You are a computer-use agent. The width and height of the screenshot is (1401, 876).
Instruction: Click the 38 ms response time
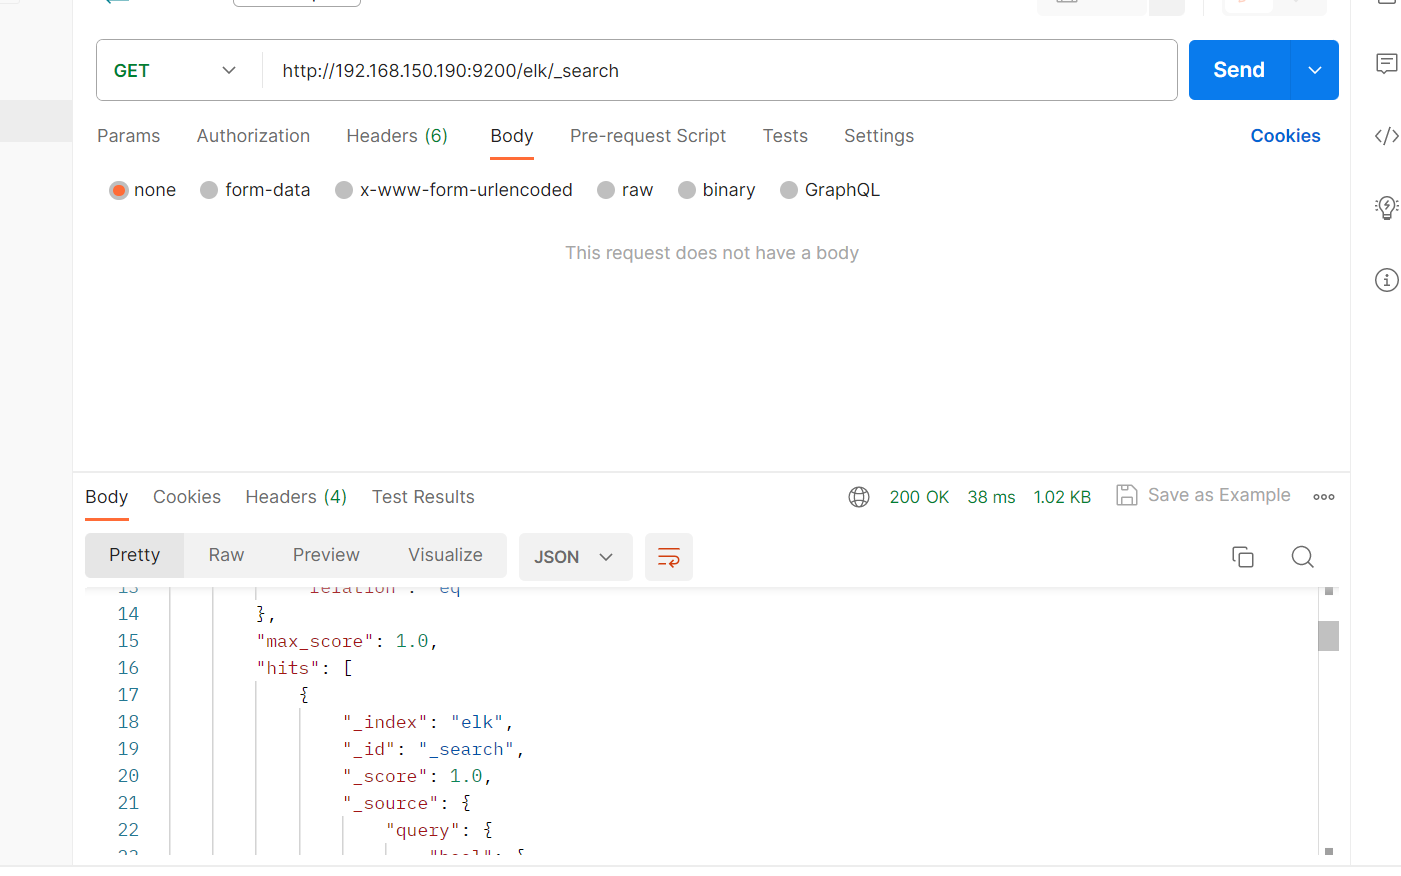click(x=991, y=497)
